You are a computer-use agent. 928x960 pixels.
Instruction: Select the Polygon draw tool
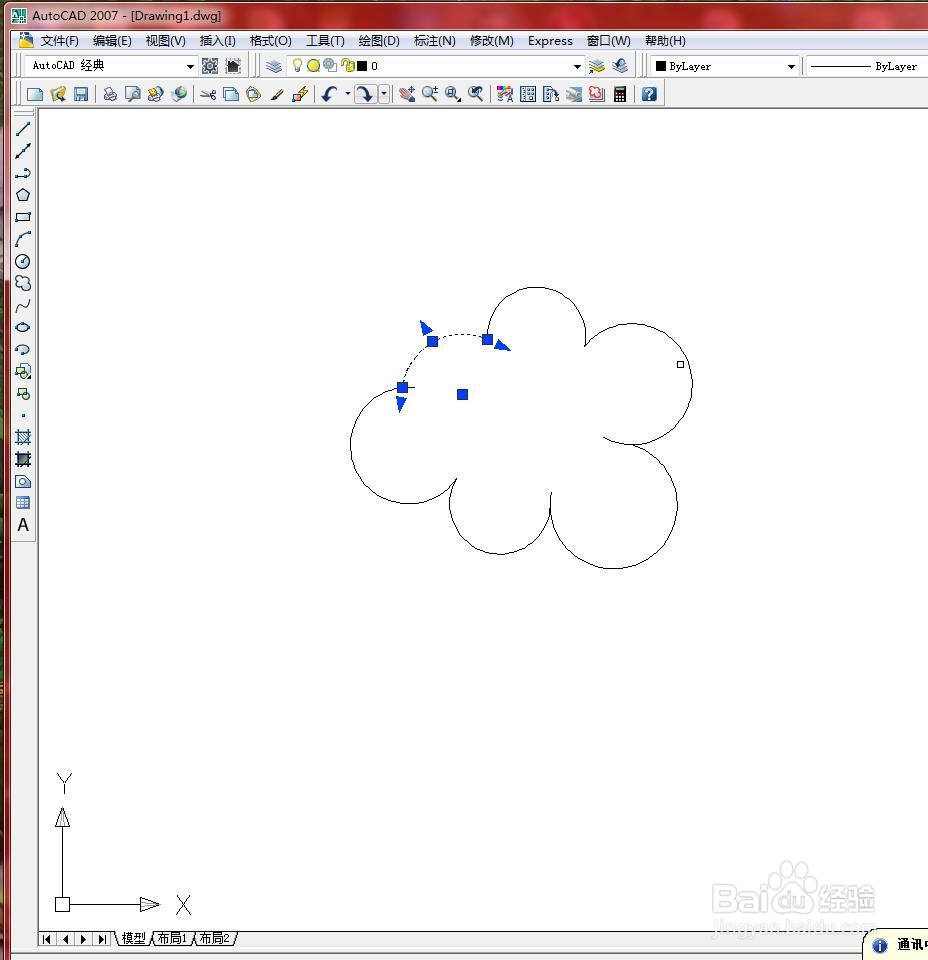pos(23,195)
